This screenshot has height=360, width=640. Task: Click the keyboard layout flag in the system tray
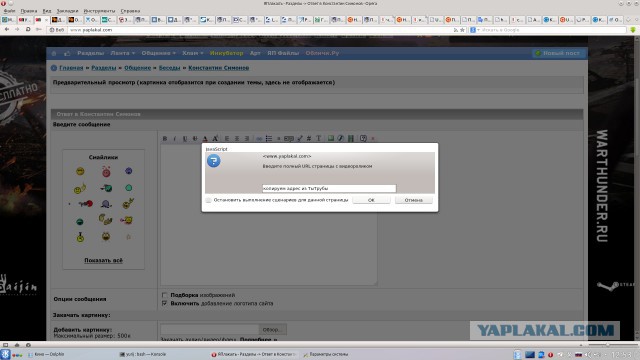tap(578, 355)
